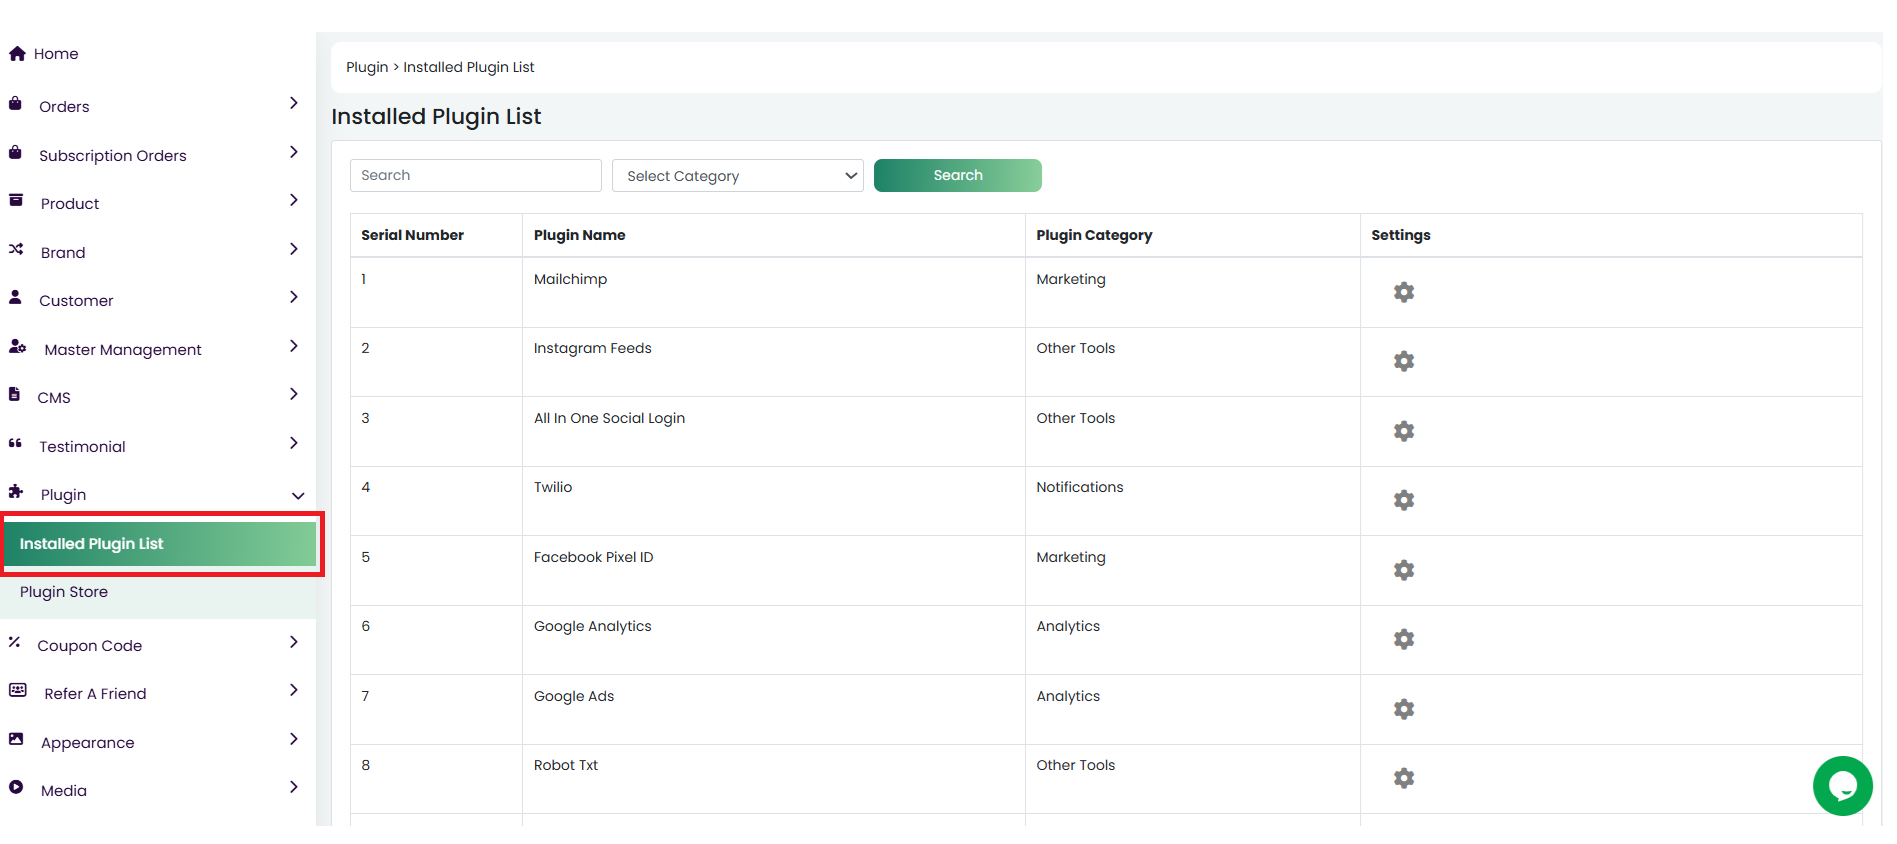Screen dimensions: 1897x844
Task: Click Google Analytics settings gear icon
Action: [1403, 639]
